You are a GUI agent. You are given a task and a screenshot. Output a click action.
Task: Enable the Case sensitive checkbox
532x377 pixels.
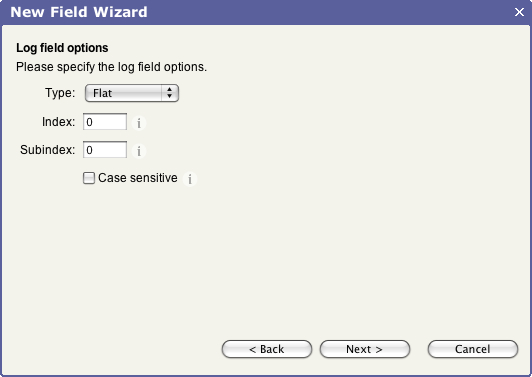[89, 178]
